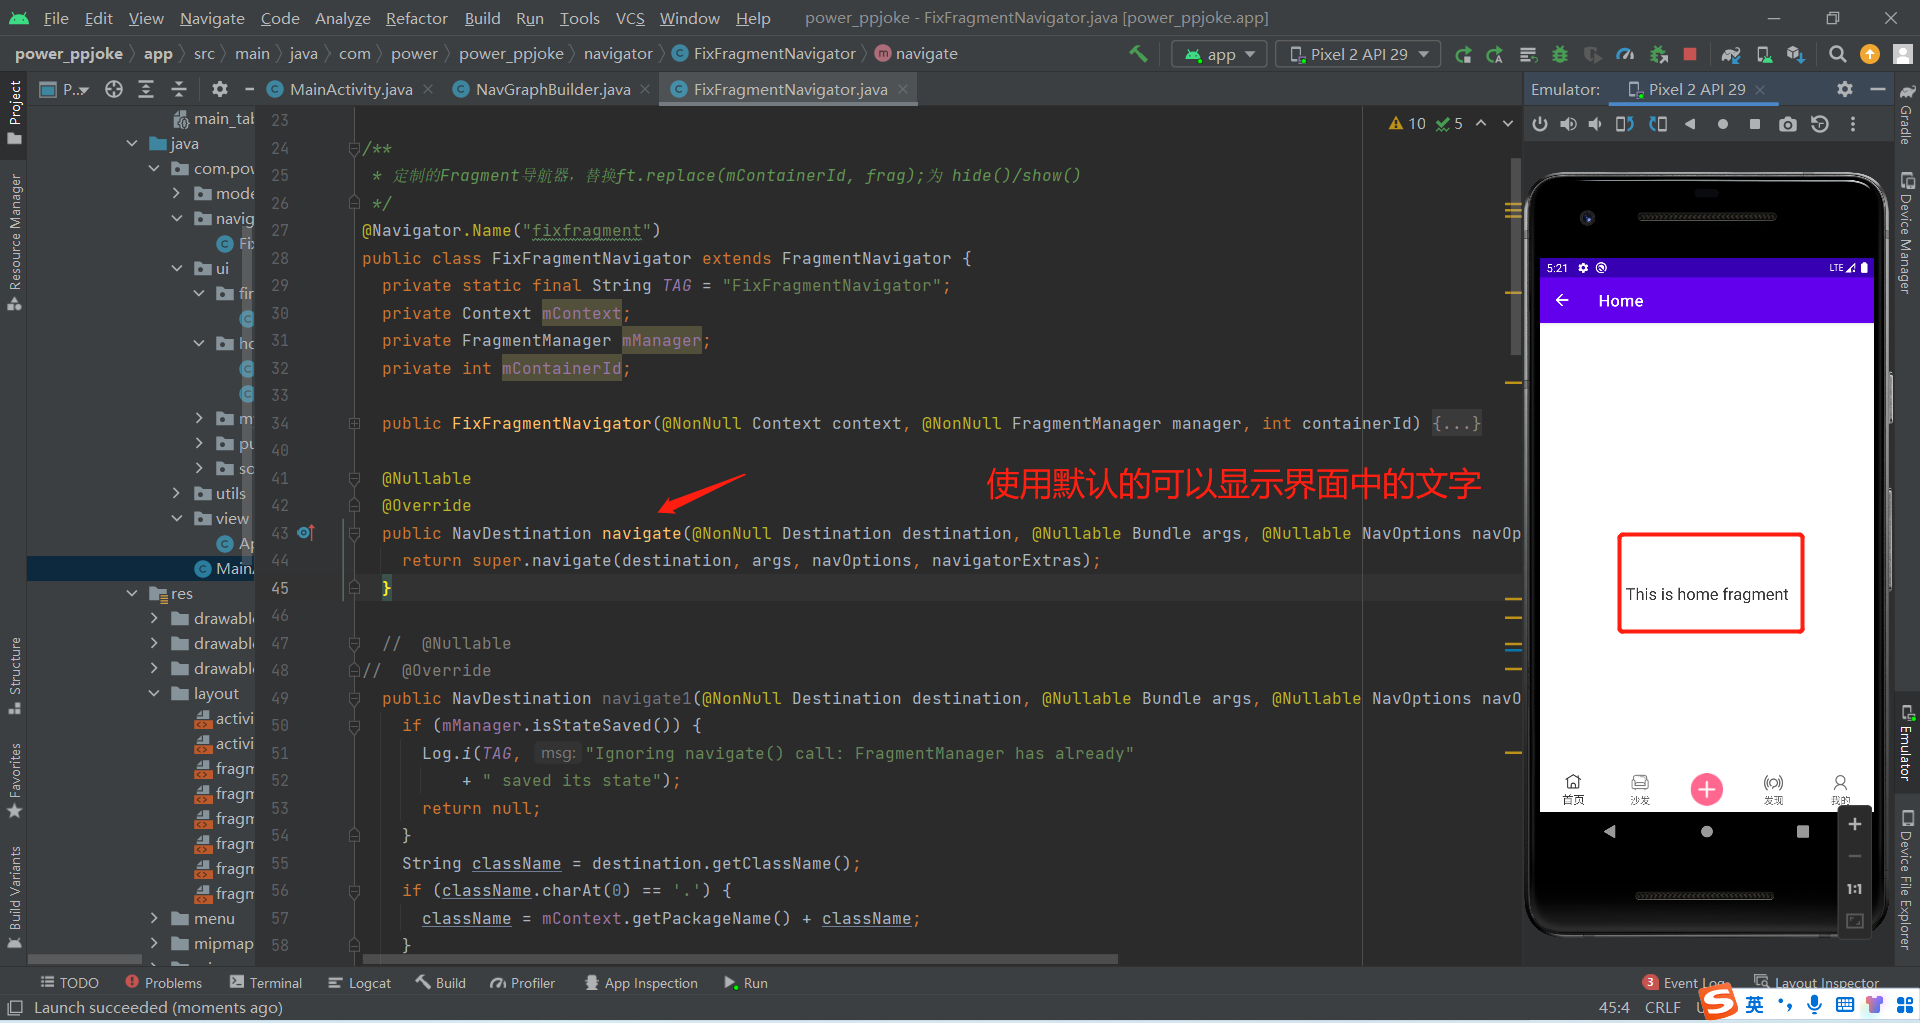Click the line 43 override gutter marker
The width and height of the screenshot is (1920, 1023).
[x=306, y=533]
